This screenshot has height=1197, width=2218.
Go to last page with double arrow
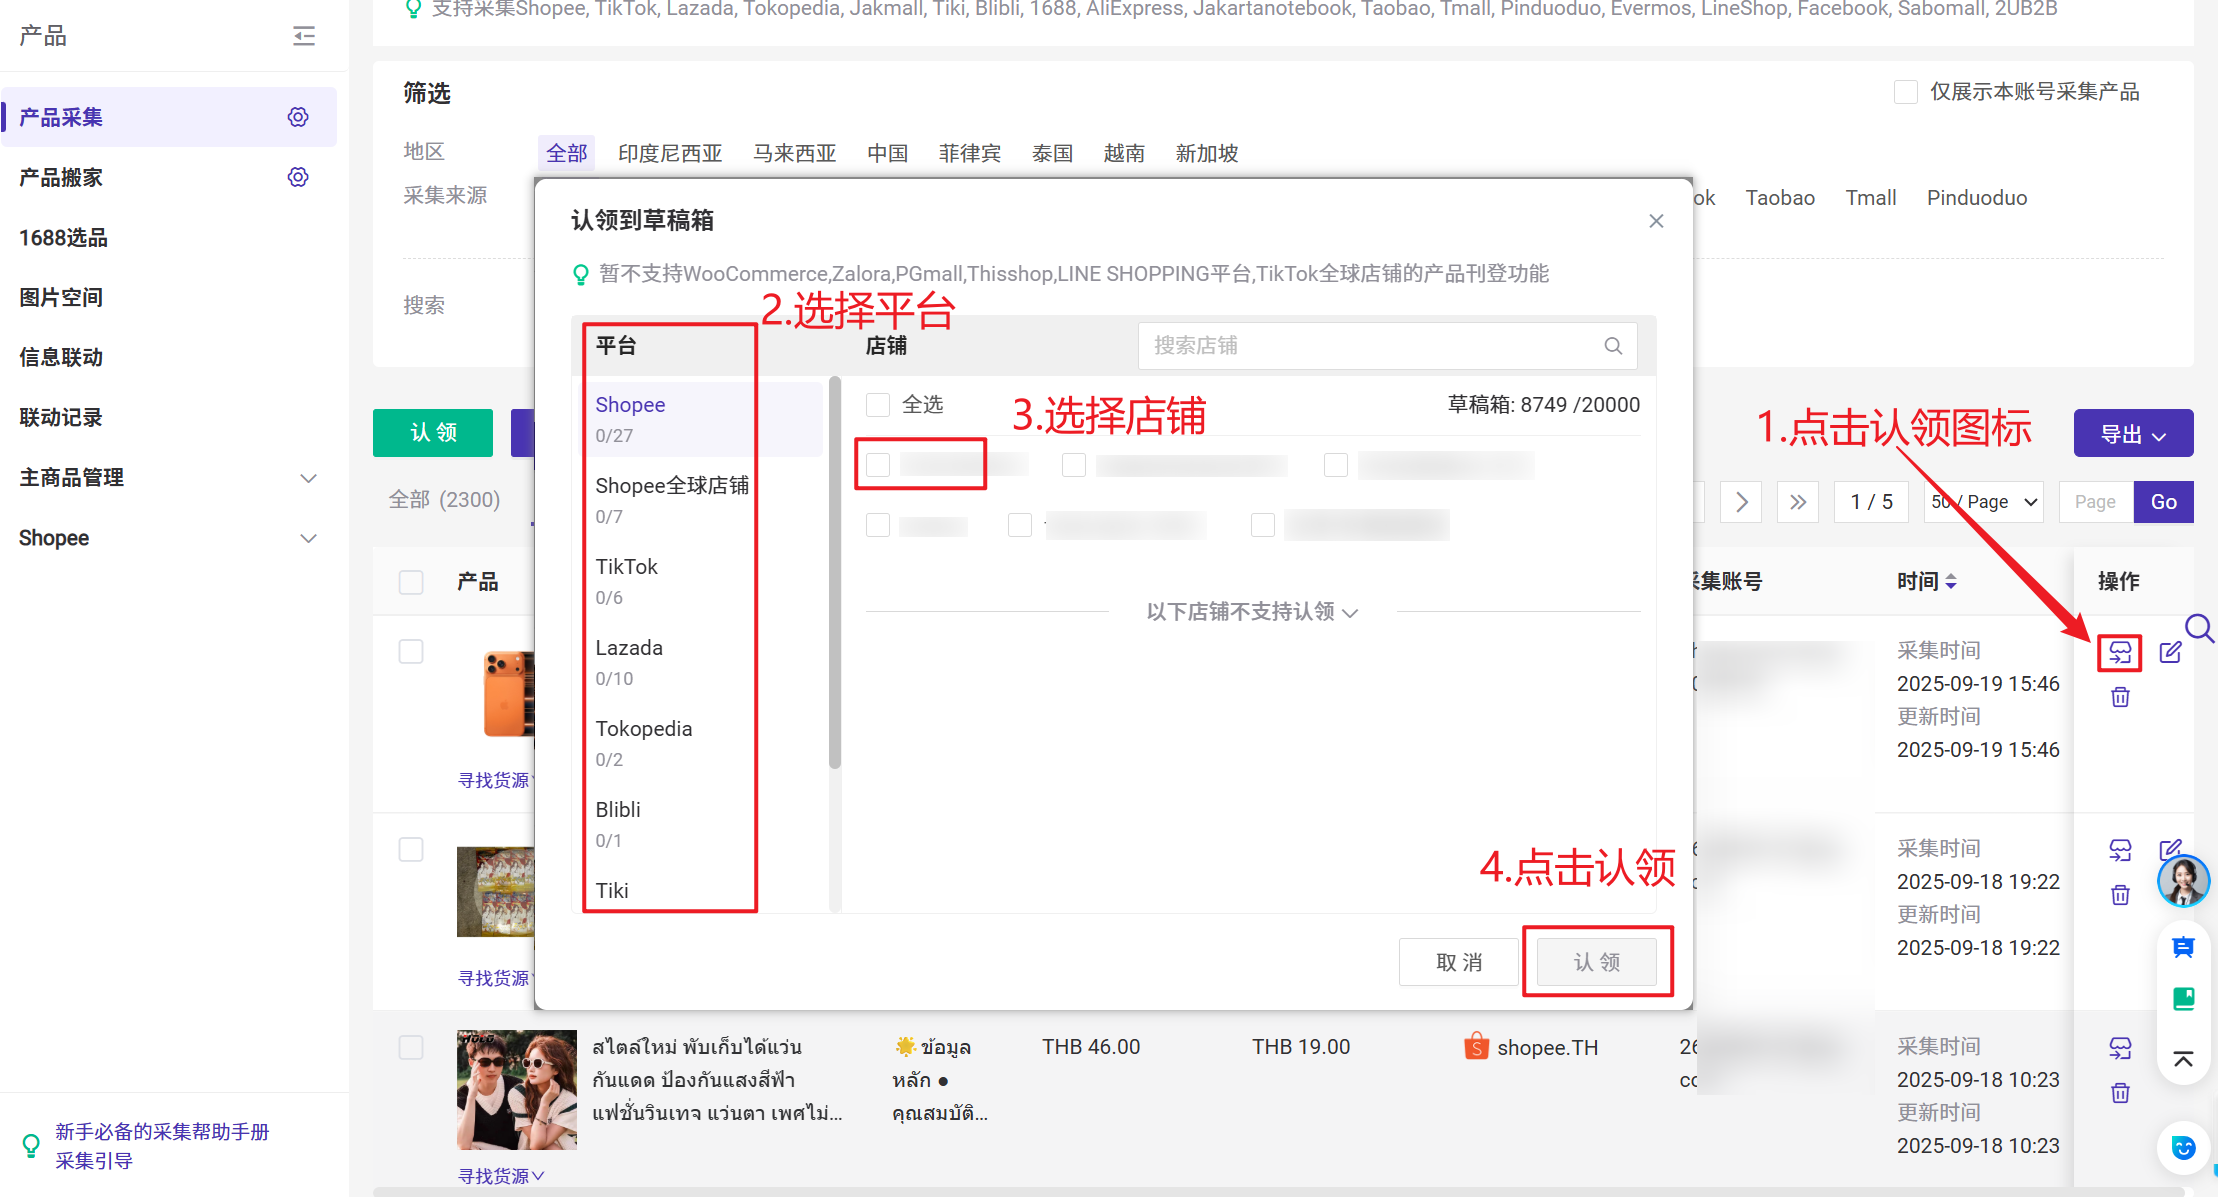point(1797,502)
